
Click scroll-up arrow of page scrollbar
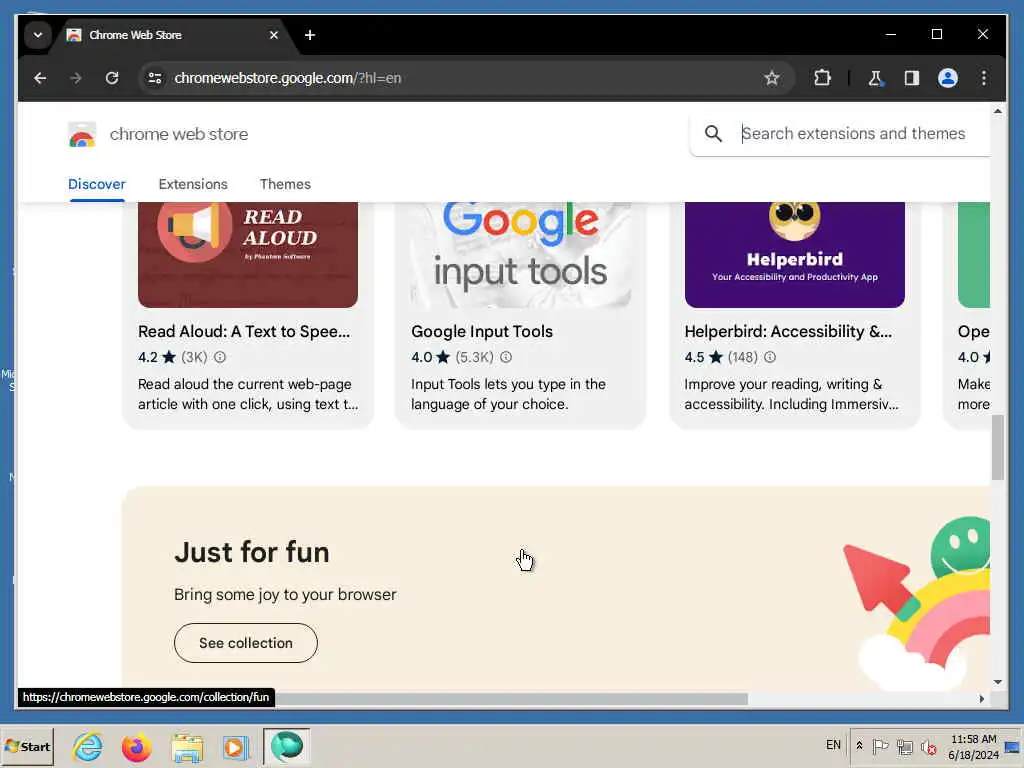pyautogui.click(x=997, y=111)
